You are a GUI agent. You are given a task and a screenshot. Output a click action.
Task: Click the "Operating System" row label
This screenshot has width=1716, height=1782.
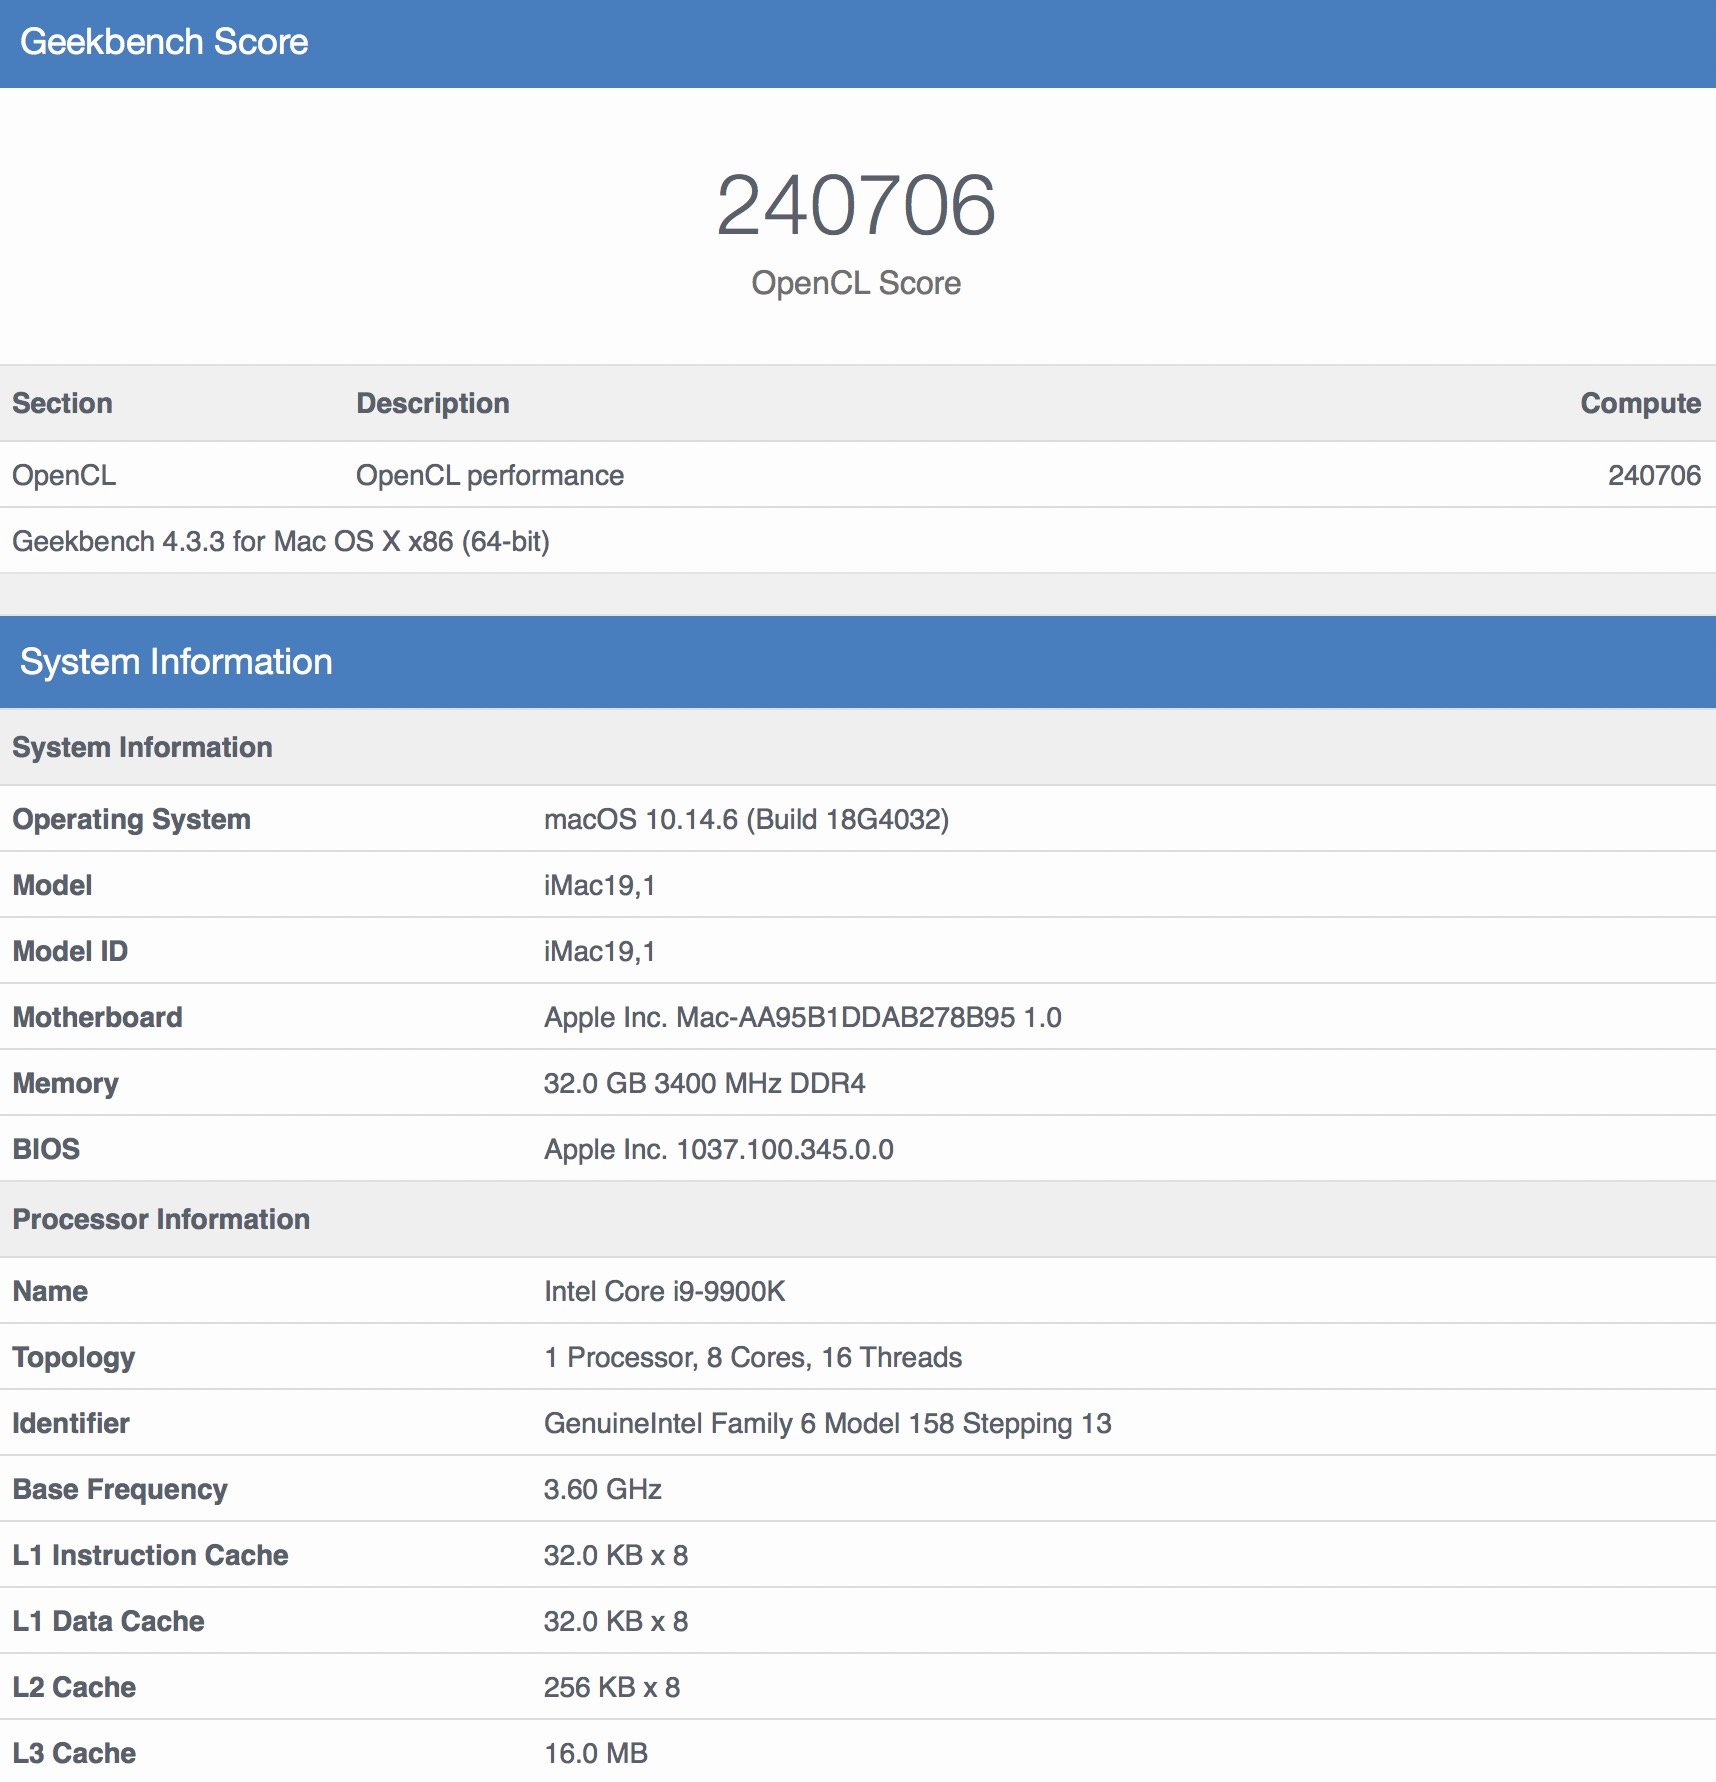click(131, 819)
